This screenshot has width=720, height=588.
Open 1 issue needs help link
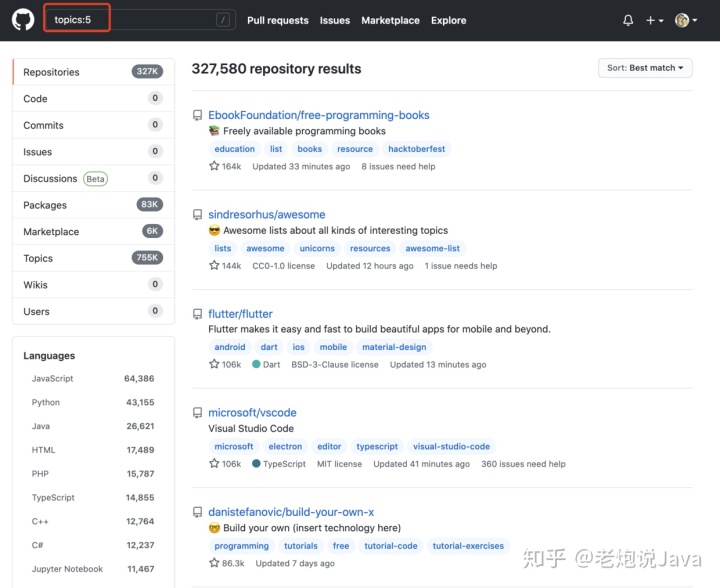click(461, 266)
